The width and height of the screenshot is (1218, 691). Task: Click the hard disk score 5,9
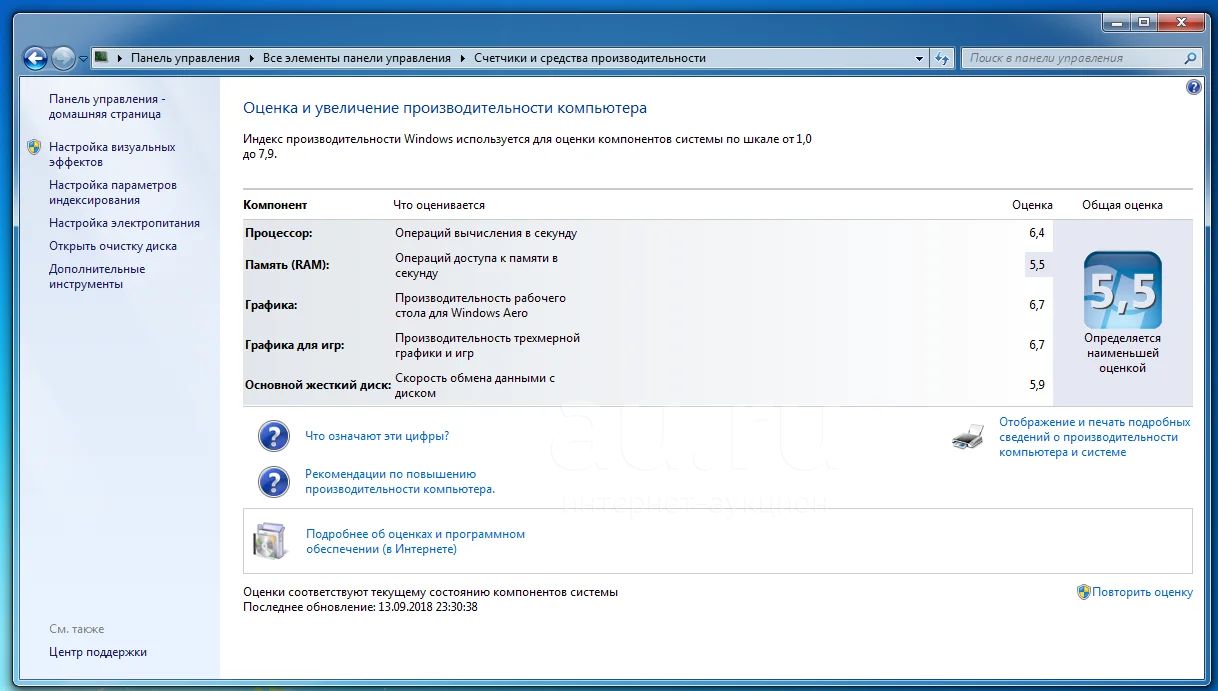(1036, 385)
